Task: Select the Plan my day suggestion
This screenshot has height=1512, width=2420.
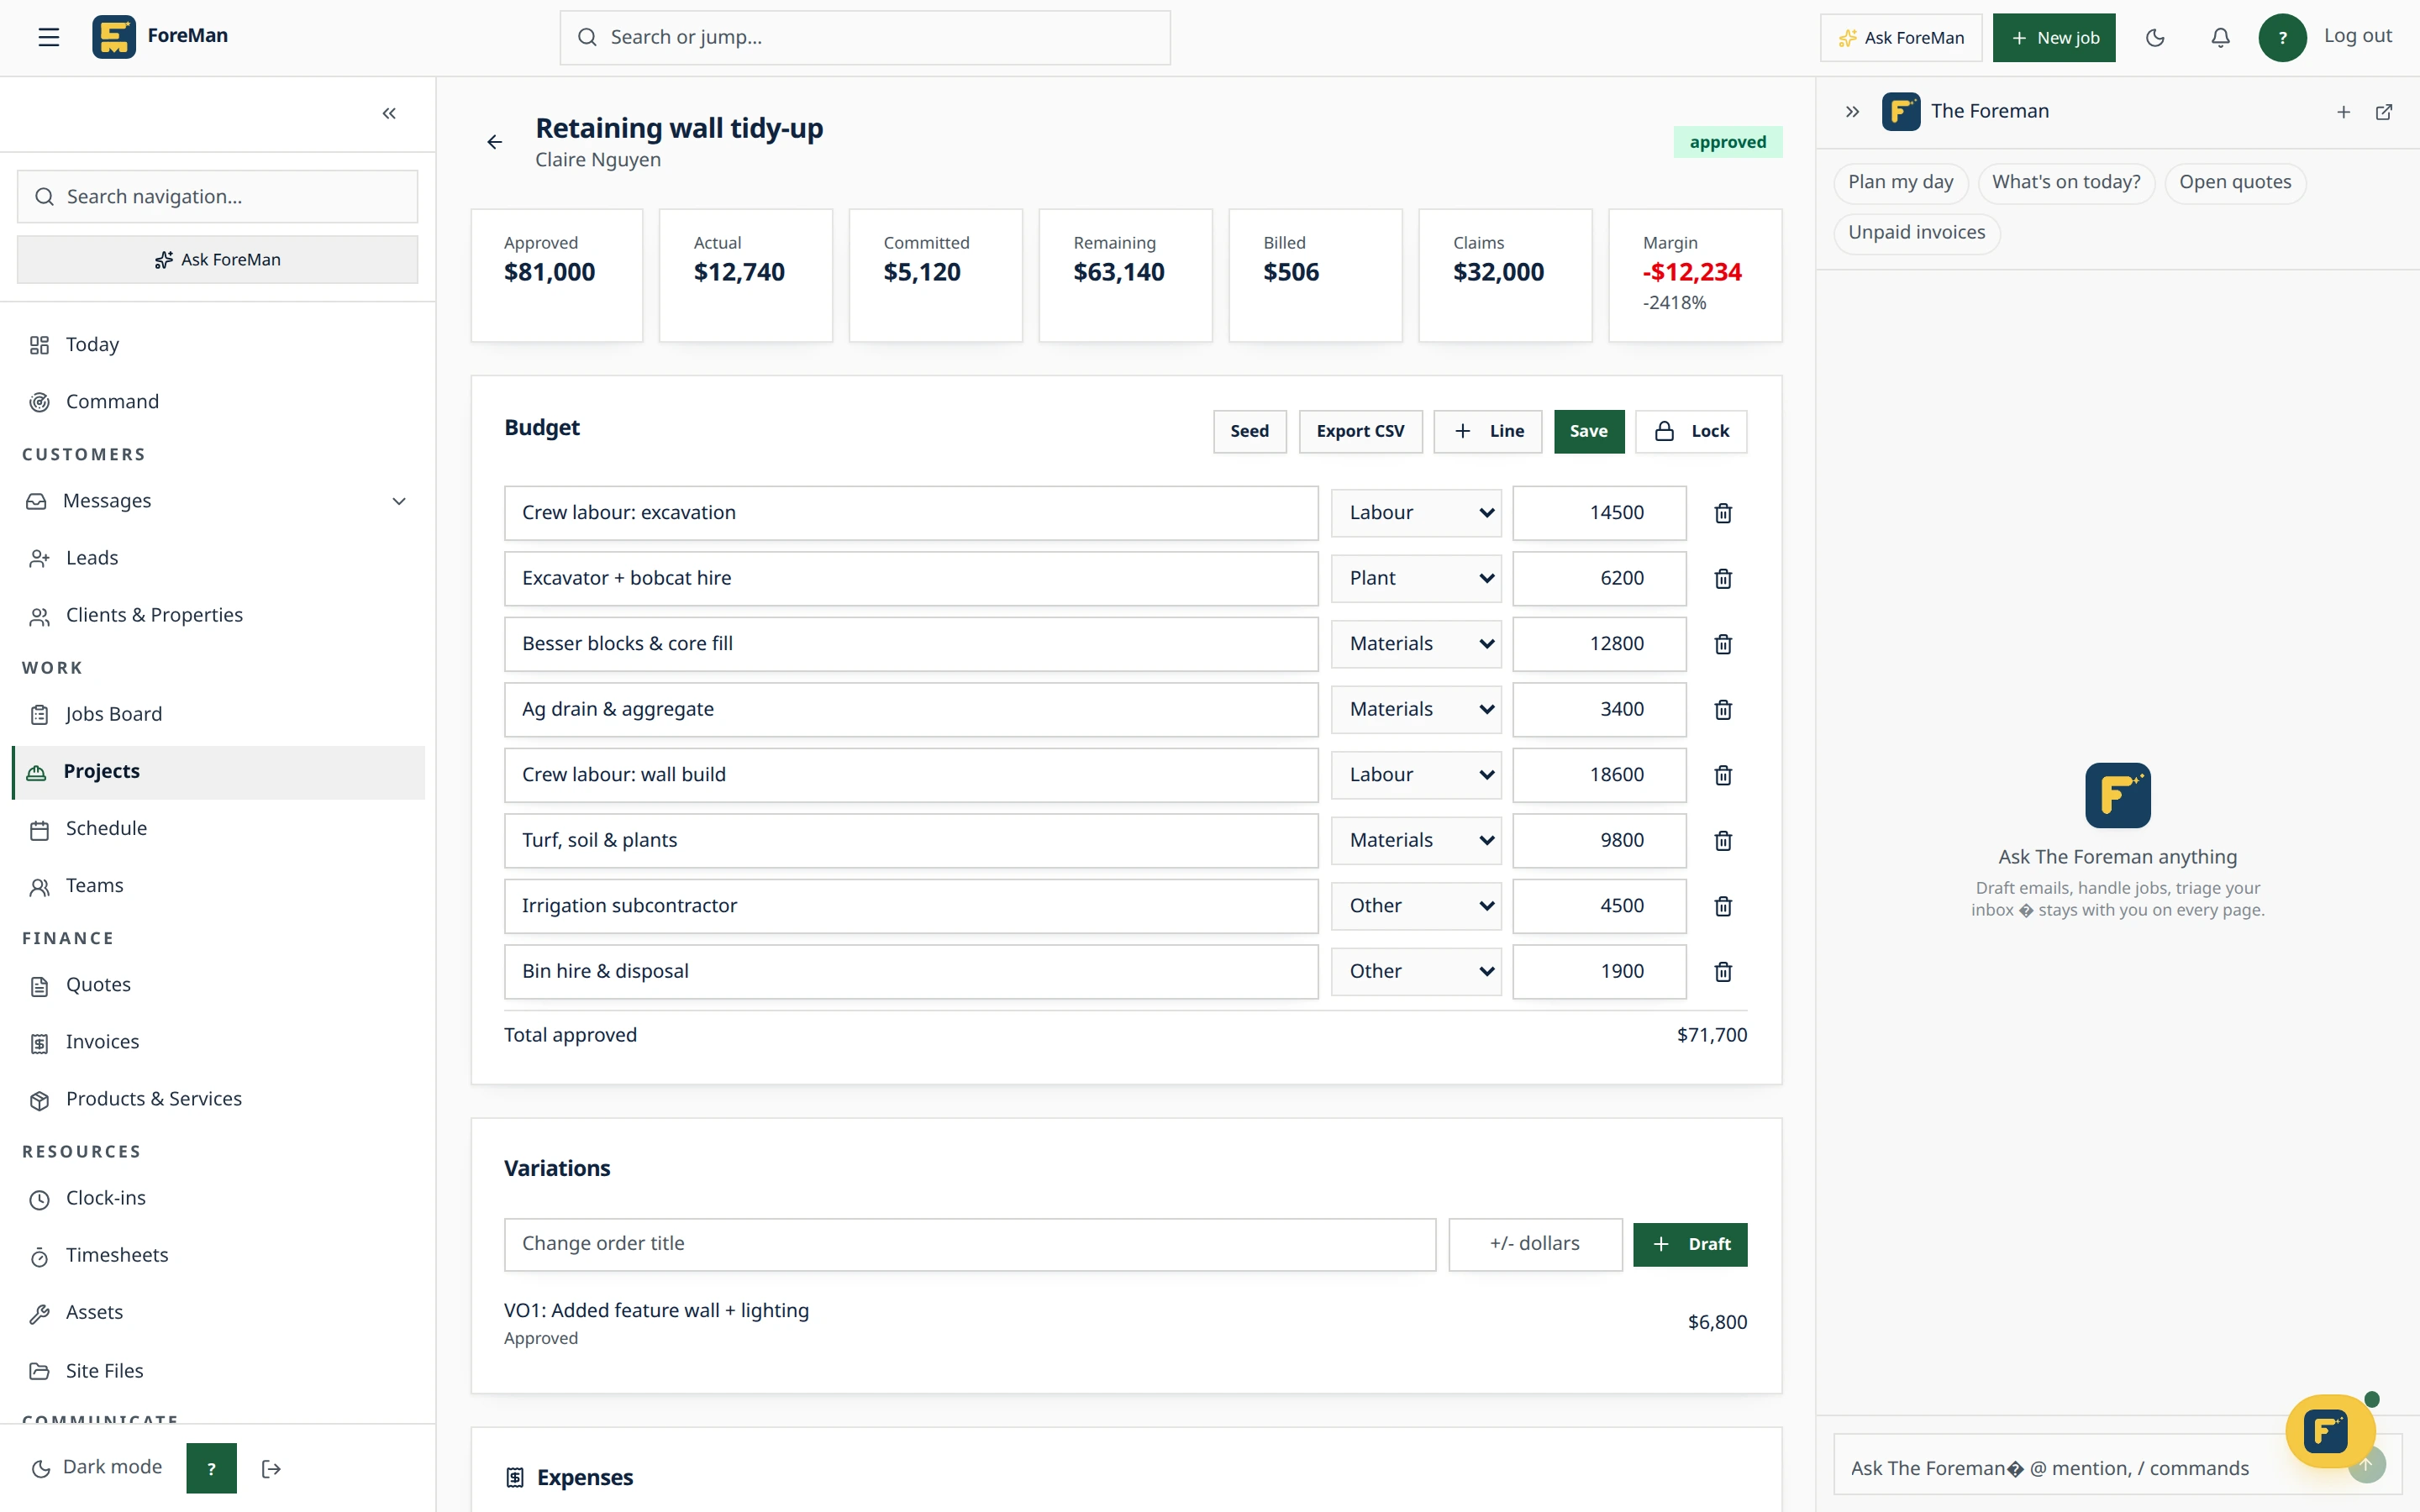Action: coord(1900,182)
